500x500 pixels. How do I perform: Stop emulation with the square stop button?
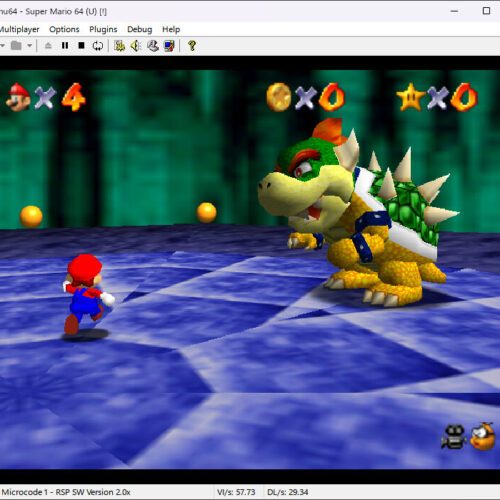(x=81, y=45)
